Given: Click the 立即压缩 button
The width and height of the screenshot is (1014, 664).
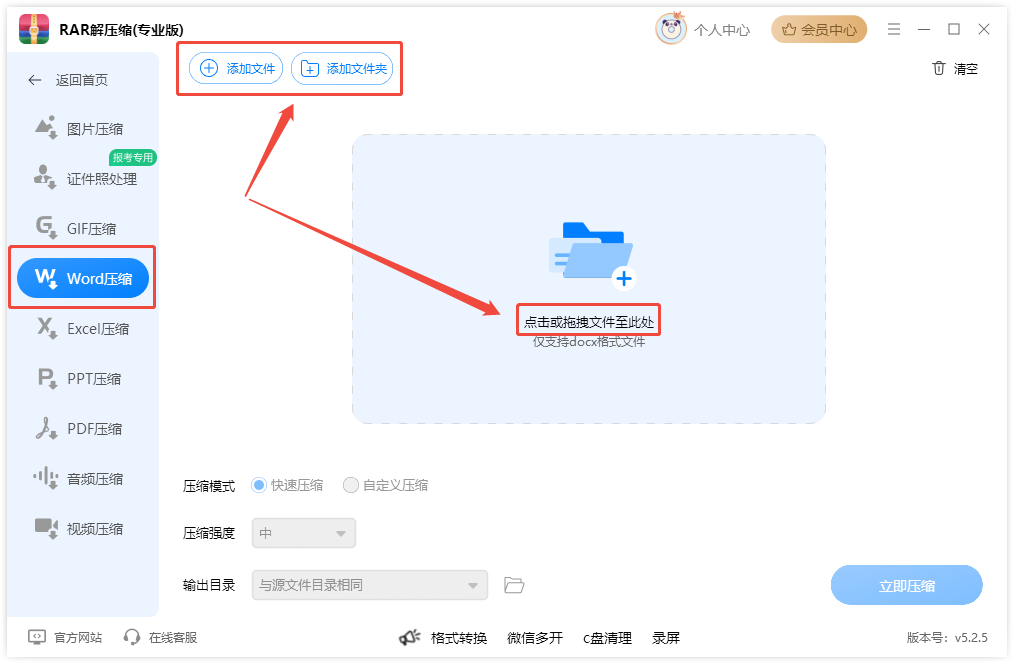Looking at the screenshot, I should click(907, 585).
